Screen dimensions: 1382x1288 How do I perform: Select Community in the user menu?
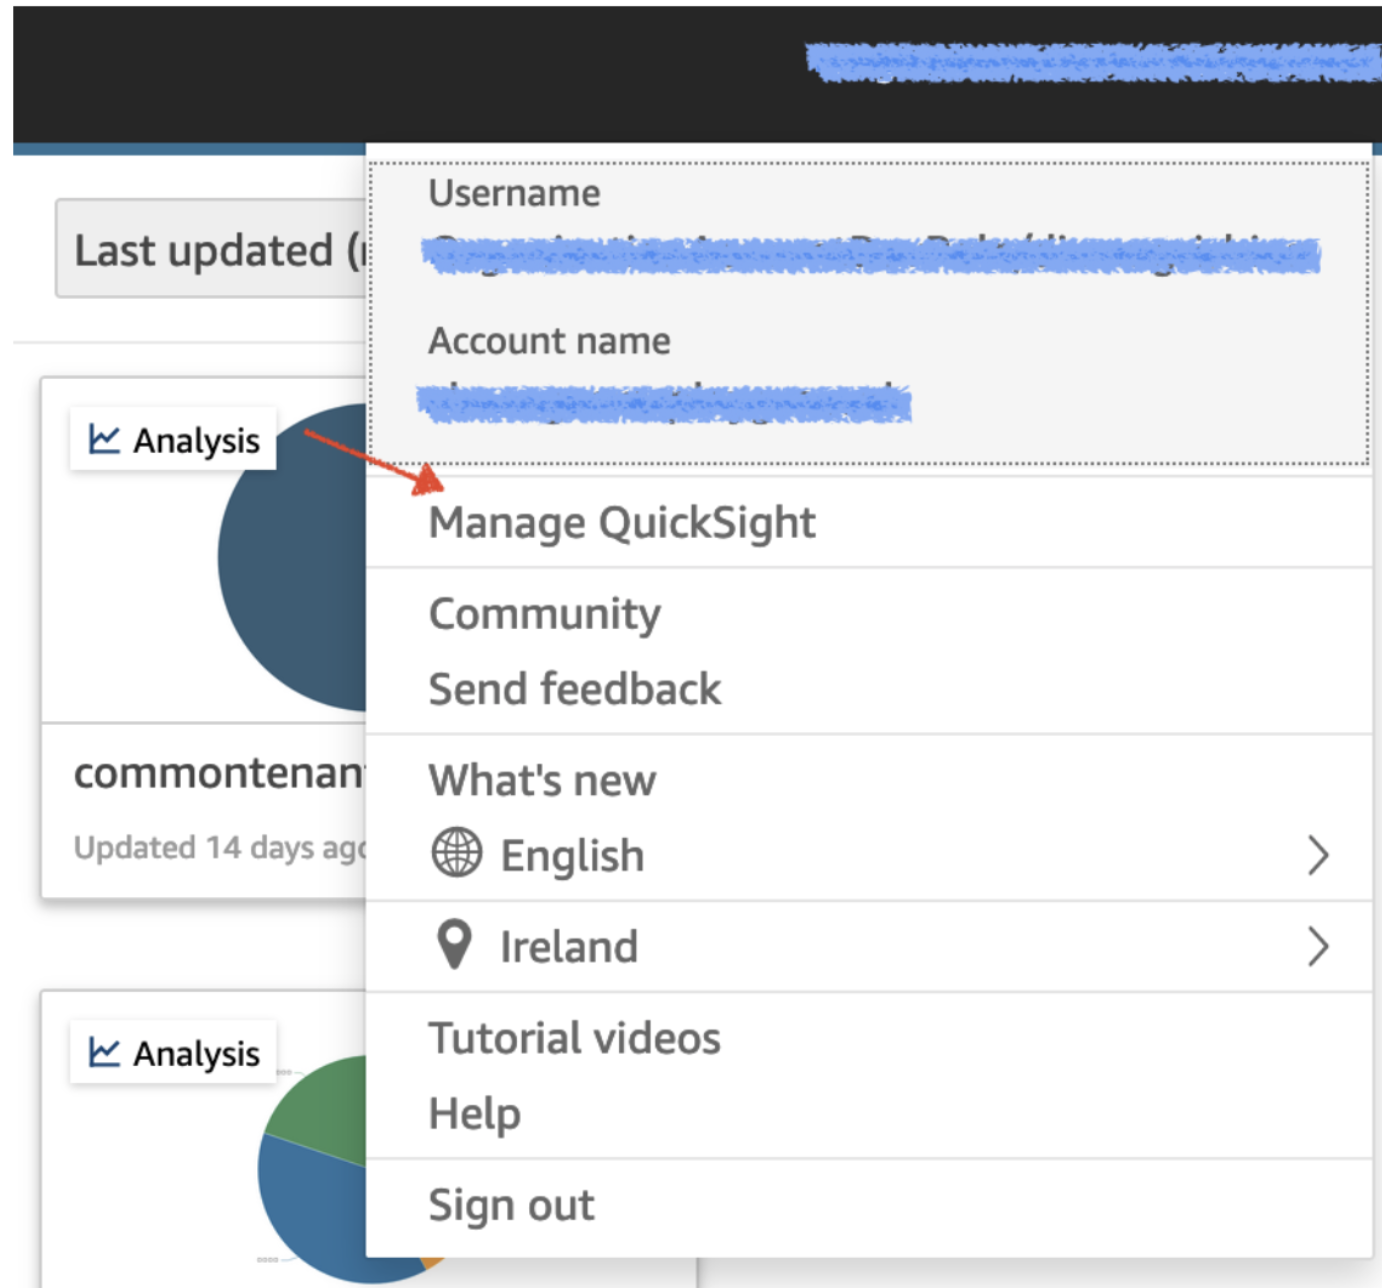tap(544, 614)
